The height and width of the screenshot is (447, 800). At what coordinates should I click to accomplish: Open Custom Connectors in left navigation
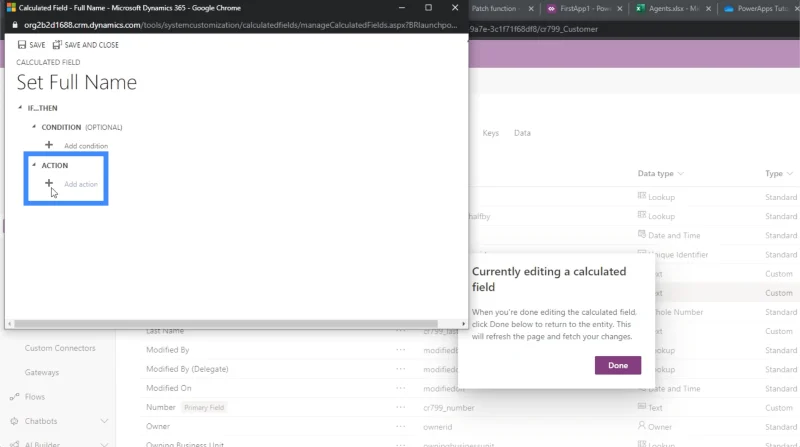click(60, 348)
